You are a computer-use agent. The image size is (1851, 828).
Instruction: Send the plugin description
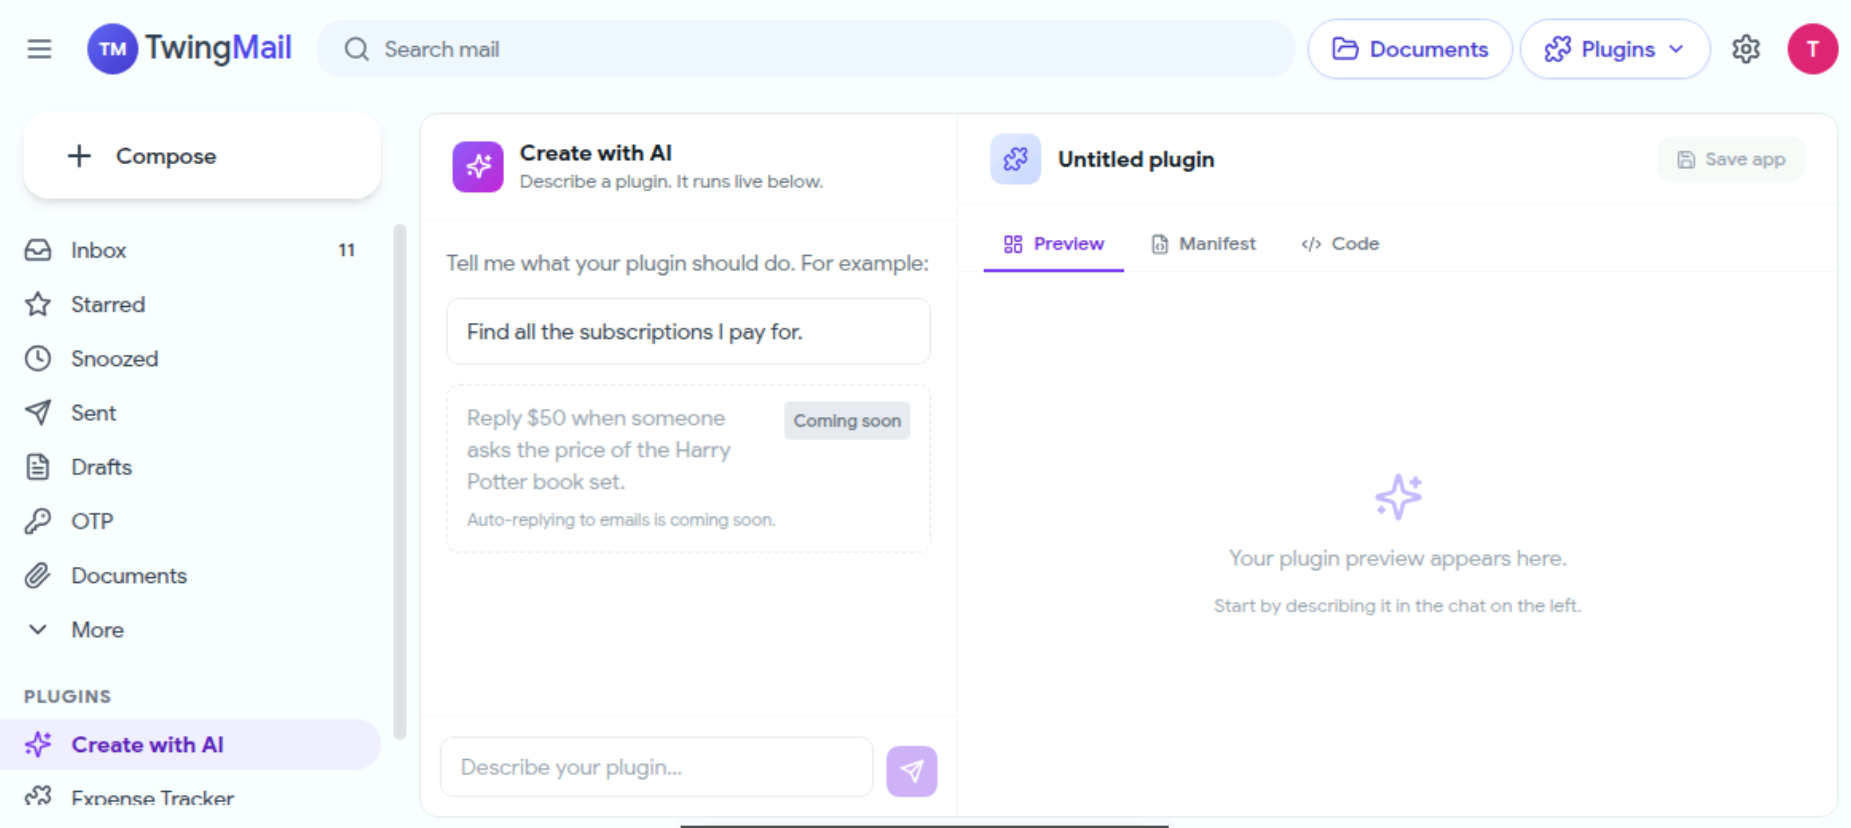click(x=912, y=771)
